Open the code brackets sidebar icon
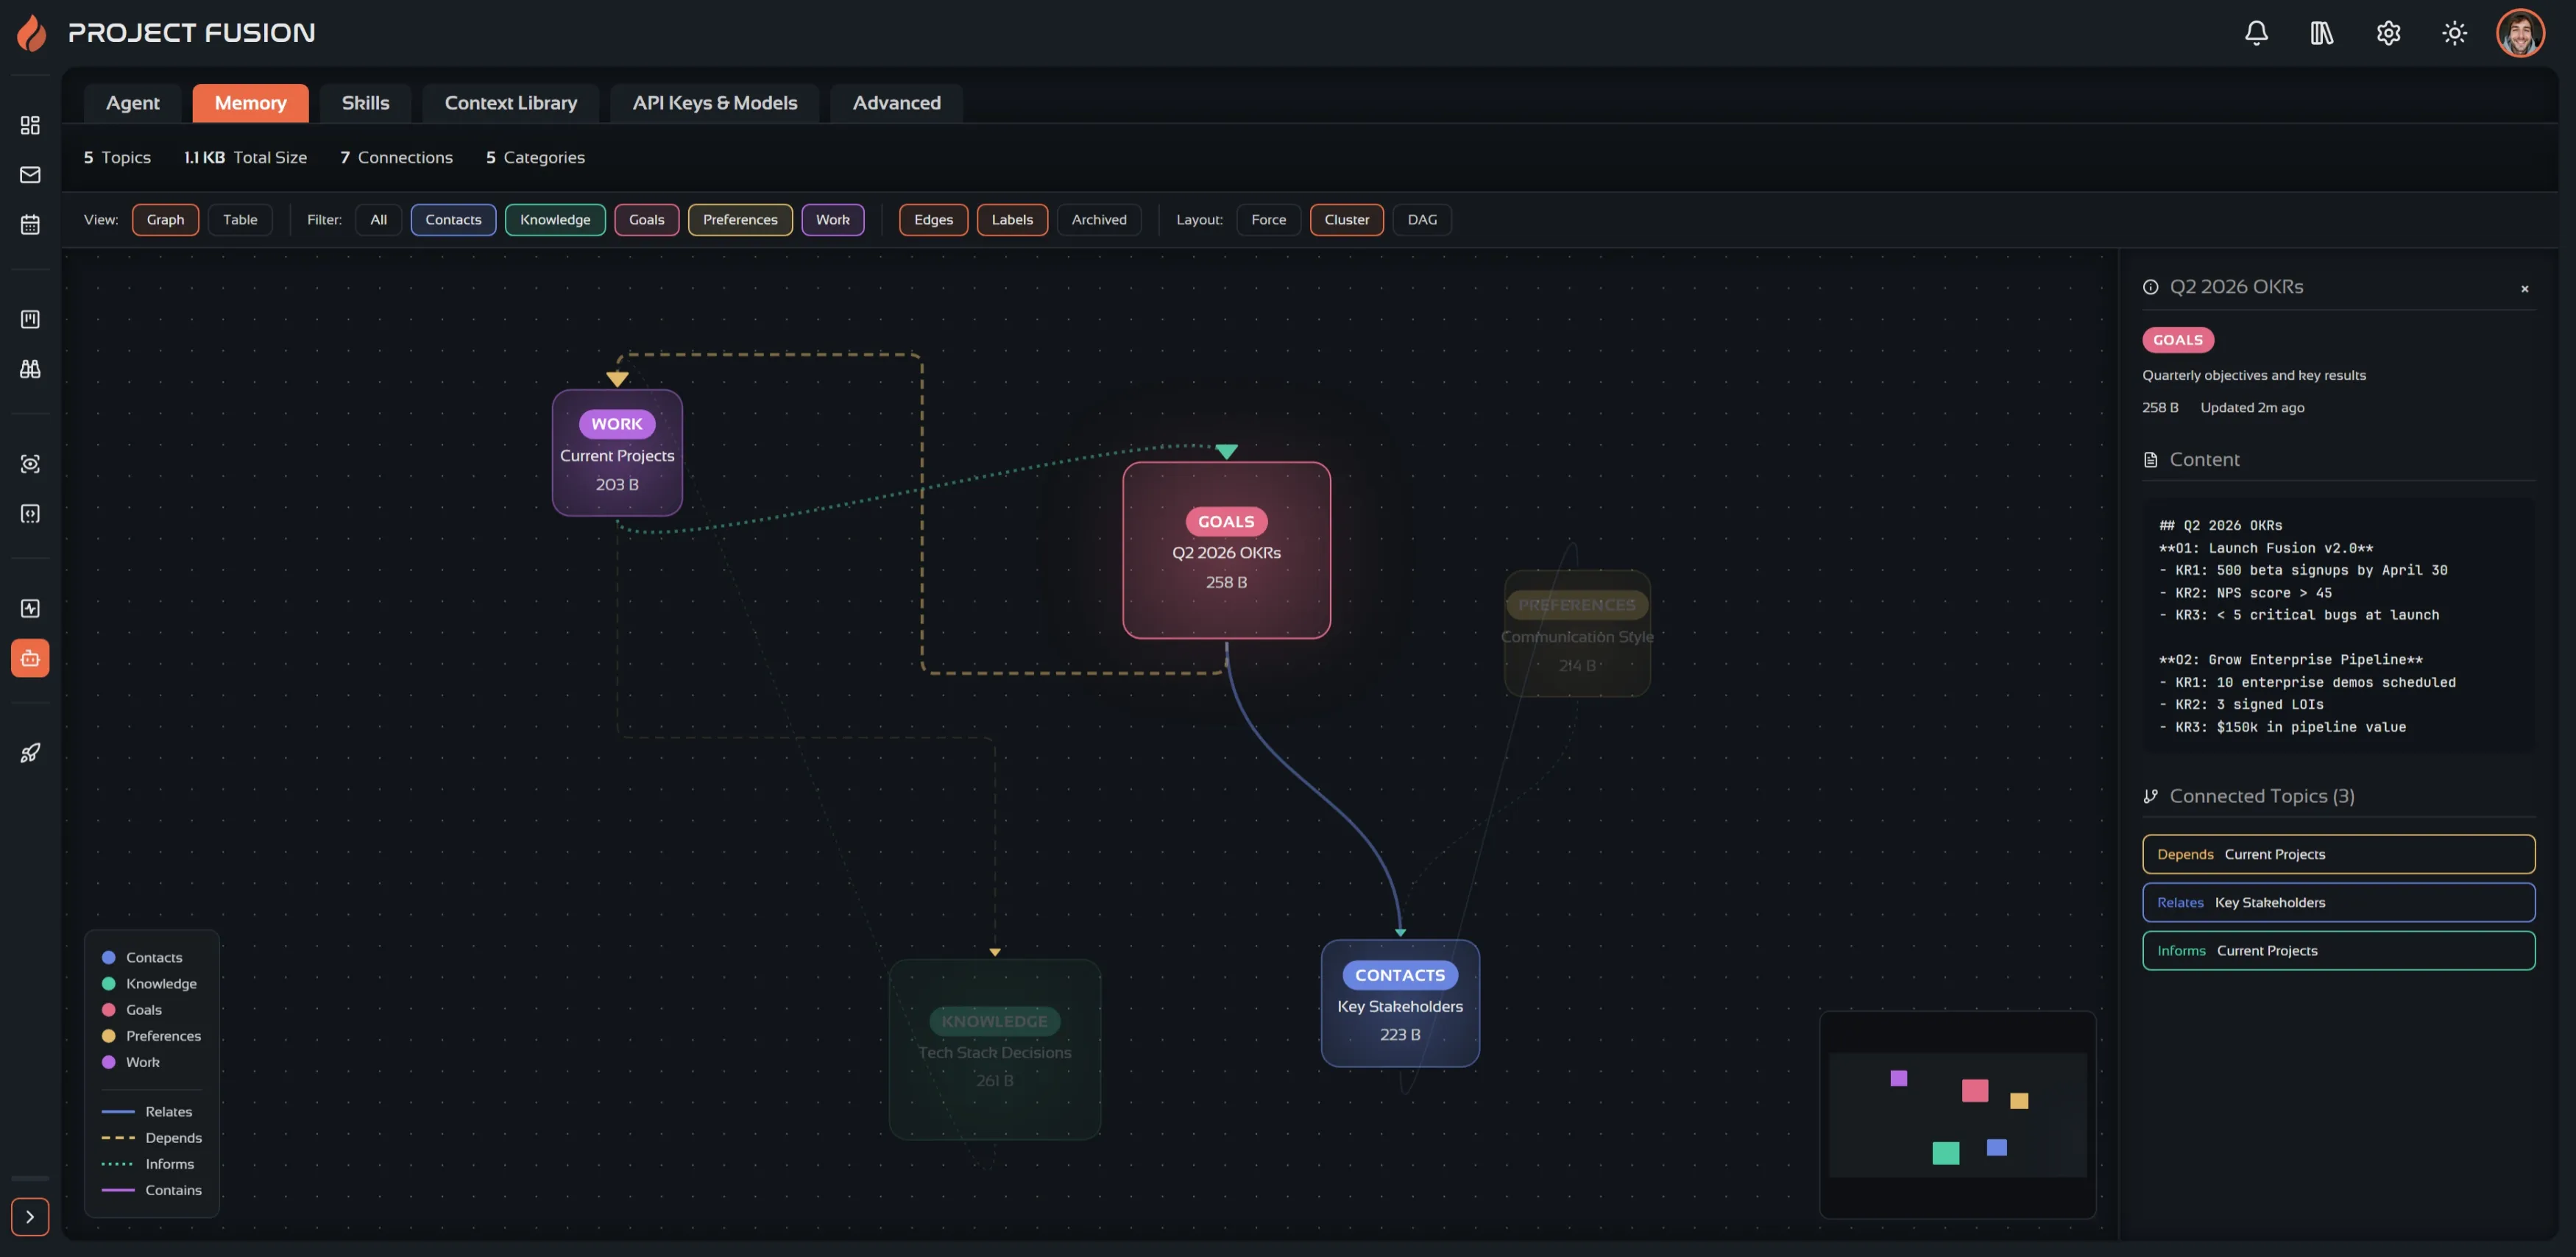This screenshot has height=1257, width=2576. click(30, 514)
